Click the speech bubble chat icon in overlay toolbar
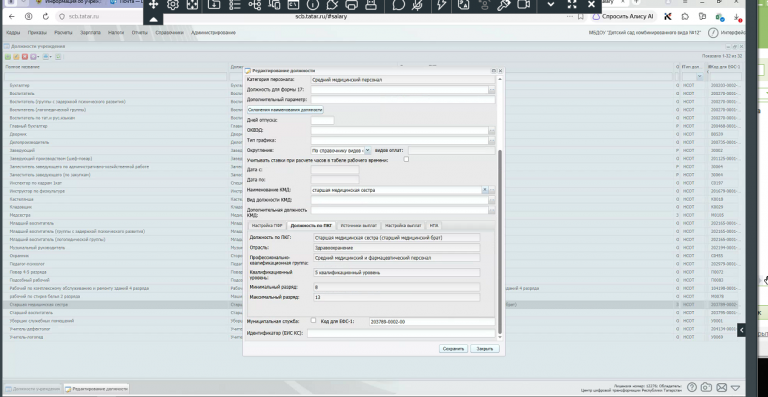Screen dimensions: 768x397 [x=399, y=5]
